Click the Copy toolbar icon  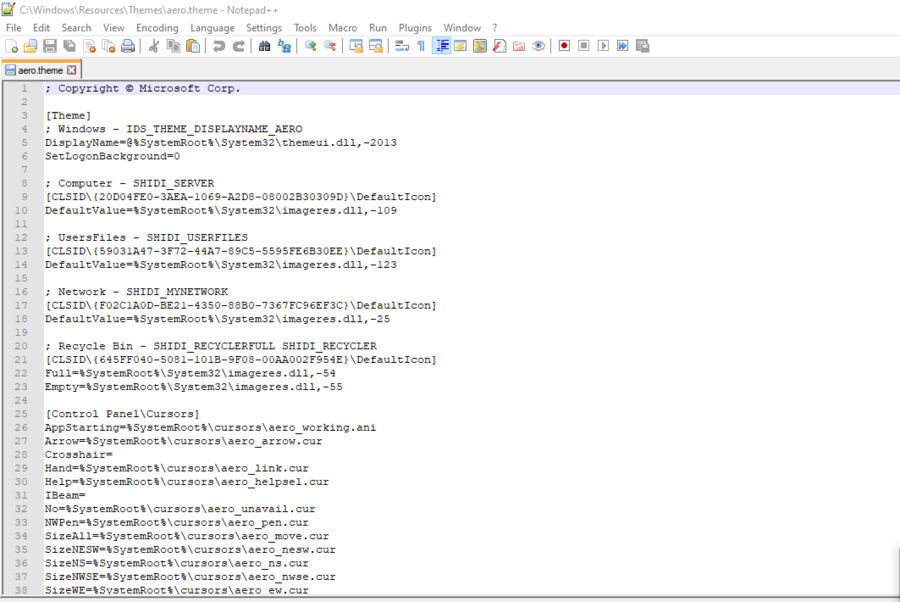173,46
